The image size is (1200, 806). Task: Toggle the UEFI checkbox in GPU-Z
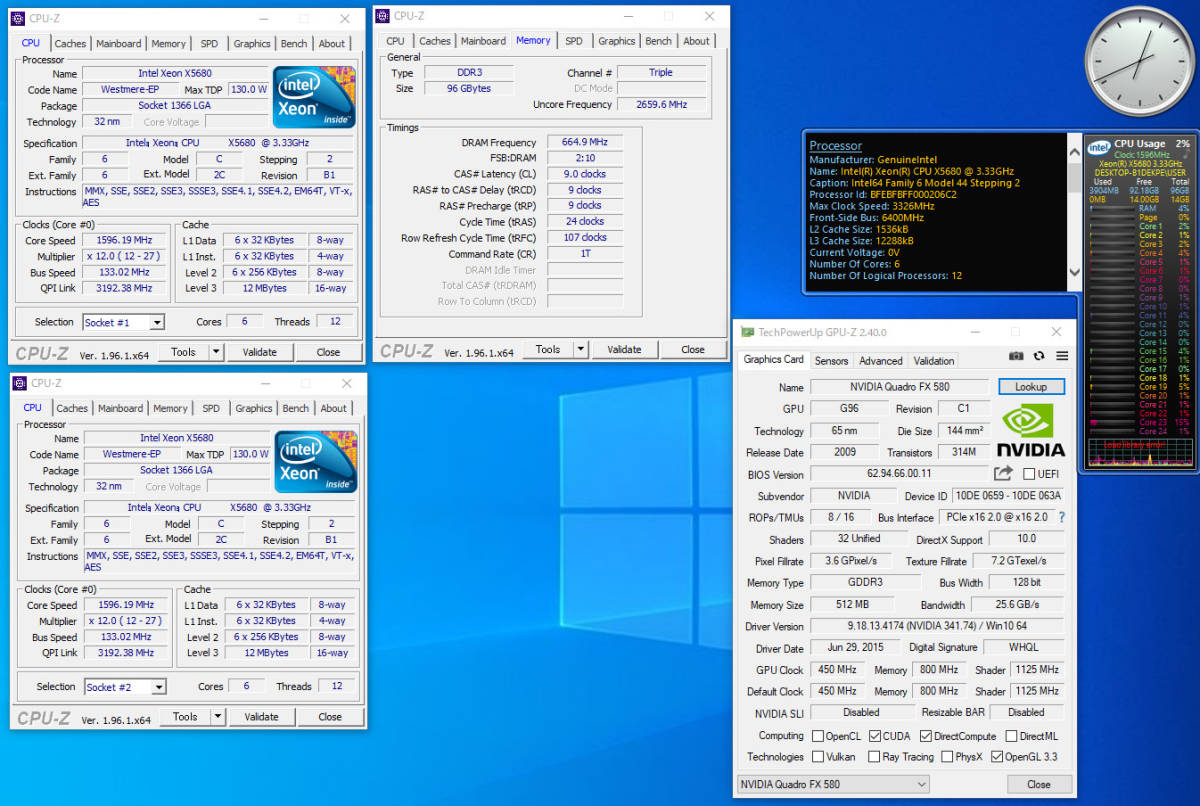click(1029, 474)
